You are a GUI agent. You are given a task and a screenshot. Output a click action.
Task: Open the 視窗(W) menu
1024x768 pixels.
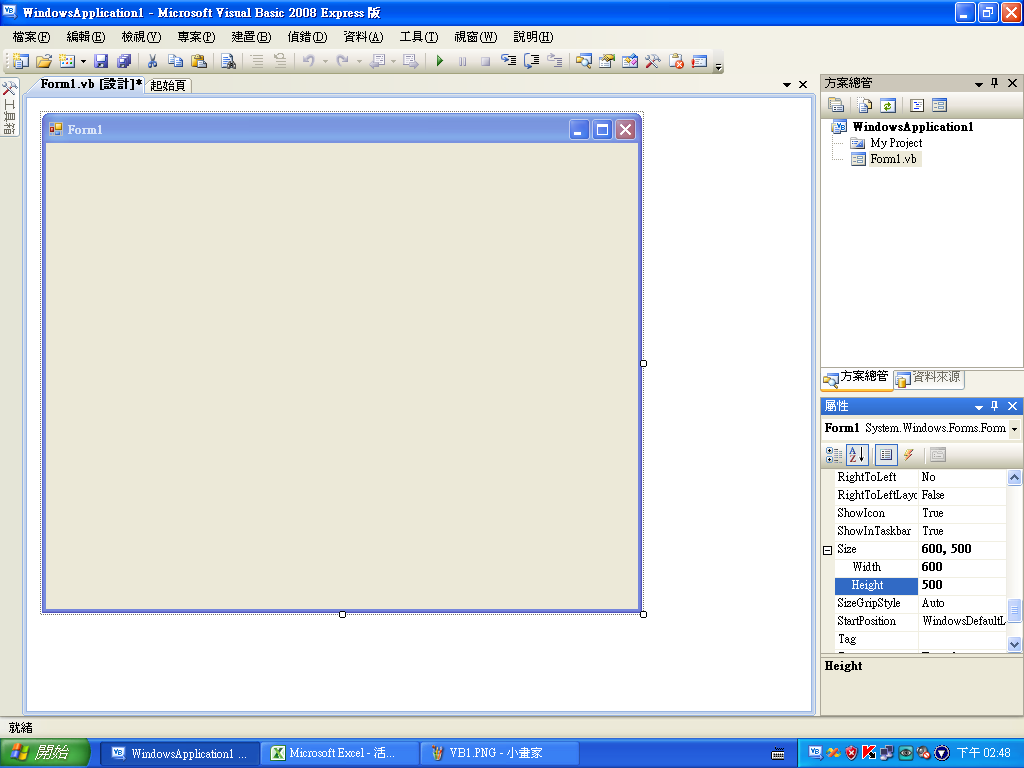[x=475, y=37]
